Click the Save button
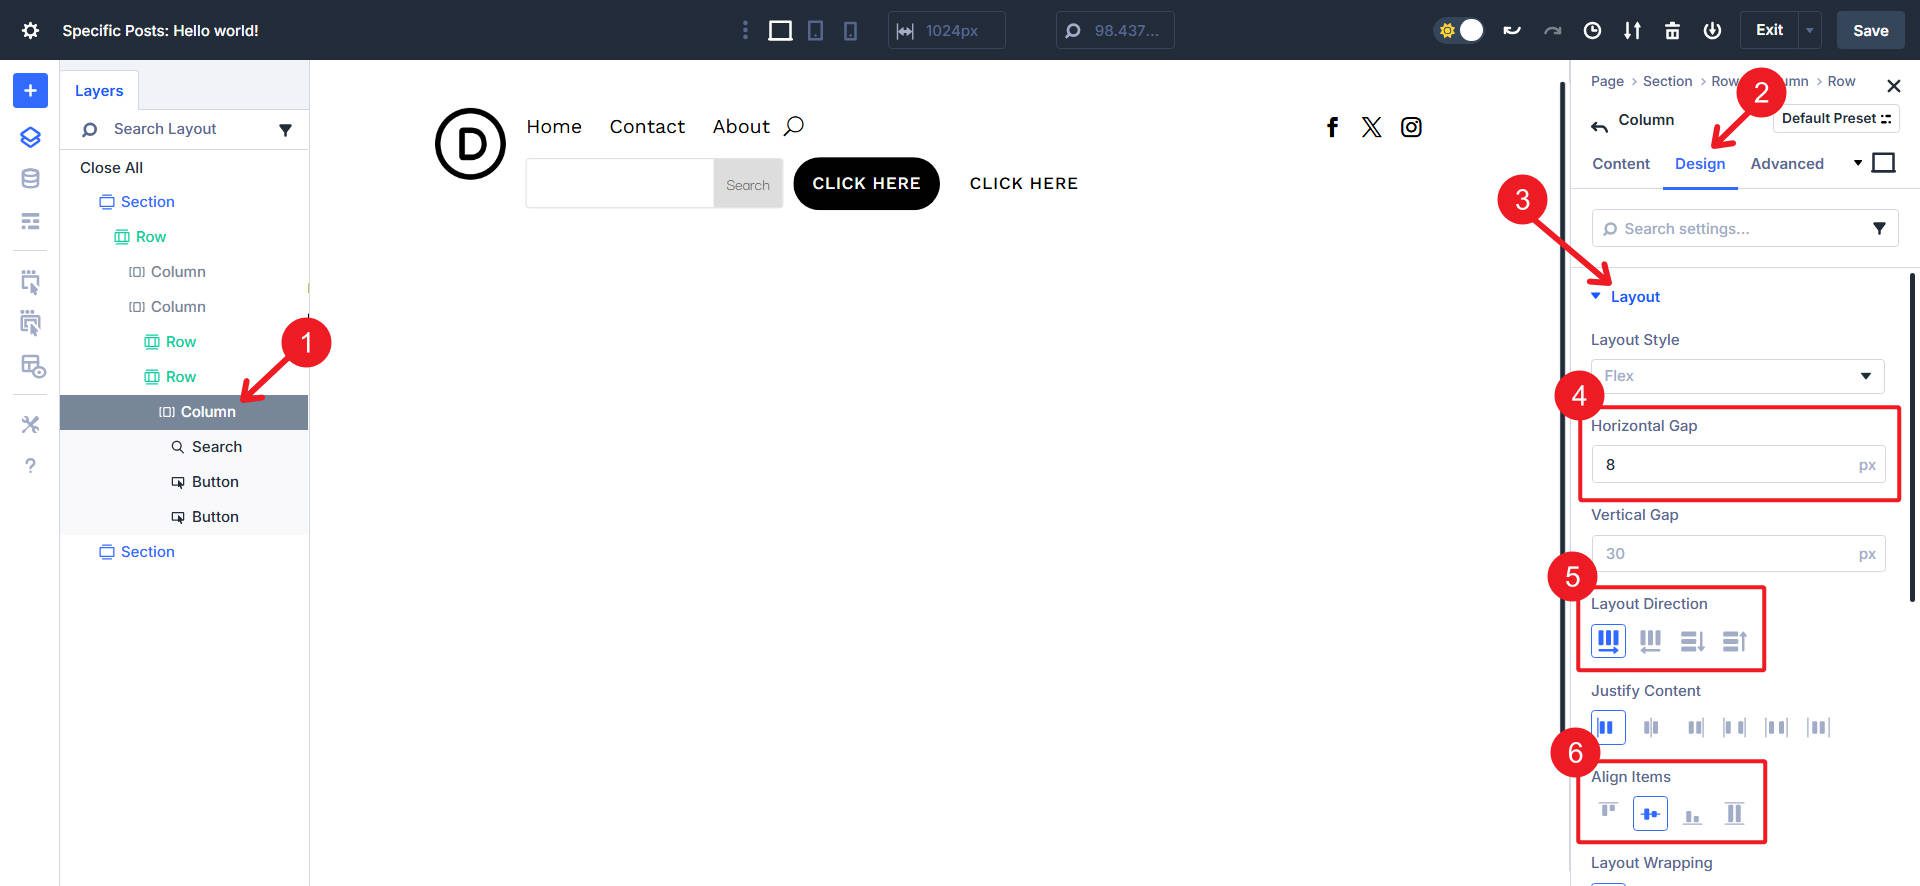 coord(1869,31)
